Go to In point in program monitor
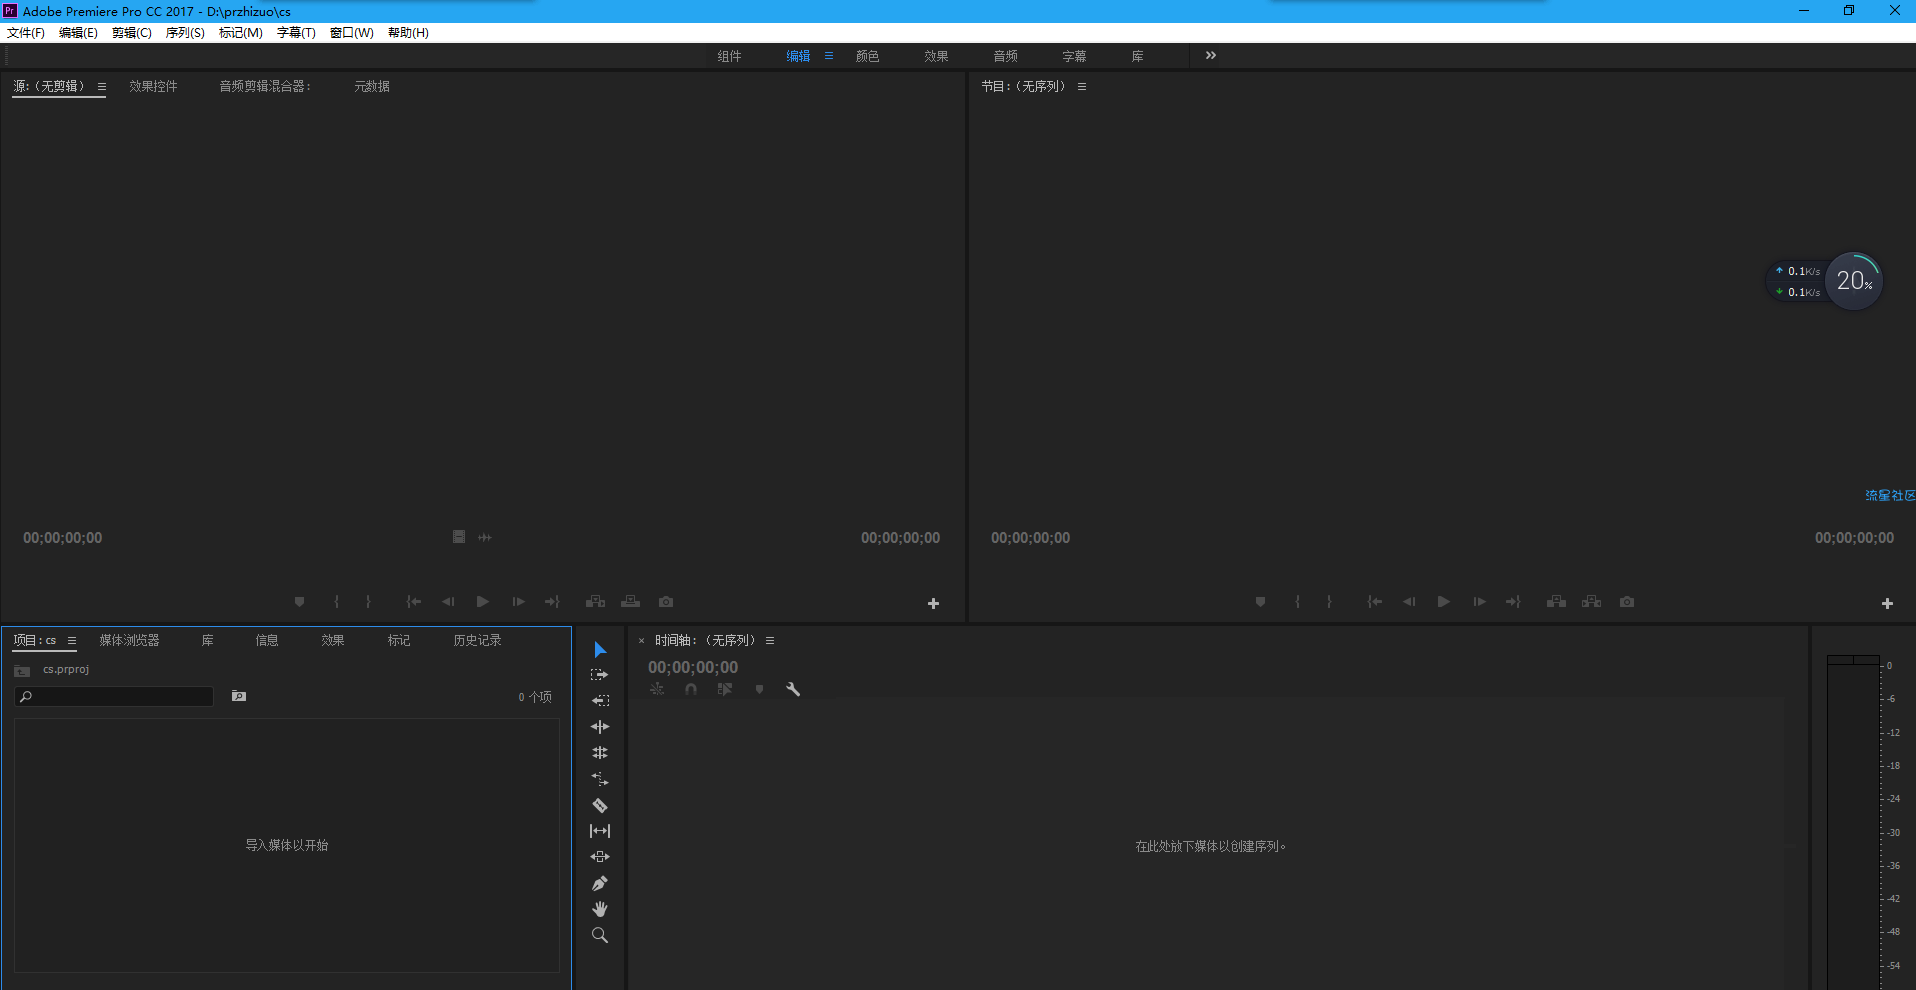The image size is (1916, 990). tap(1375, 602)
